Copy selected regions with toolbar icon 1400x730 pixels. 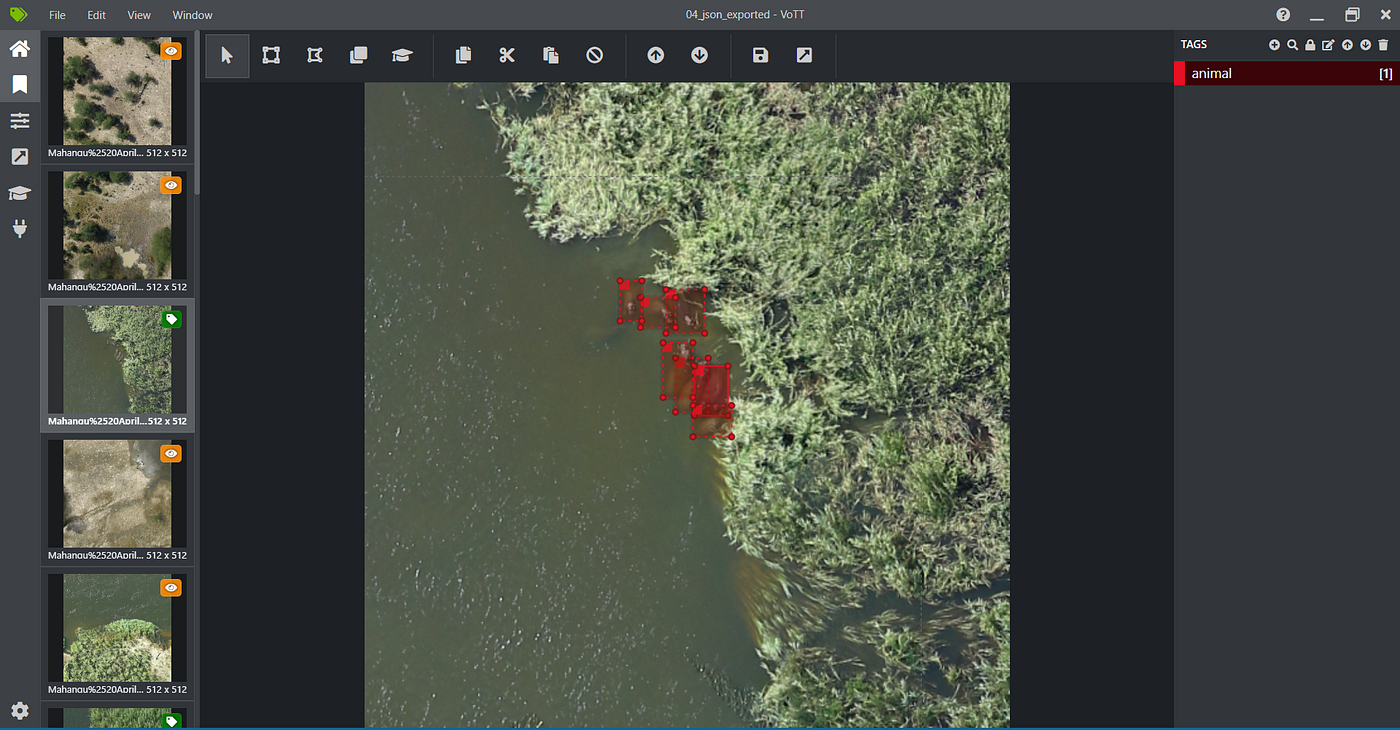(x=463, y=55)
